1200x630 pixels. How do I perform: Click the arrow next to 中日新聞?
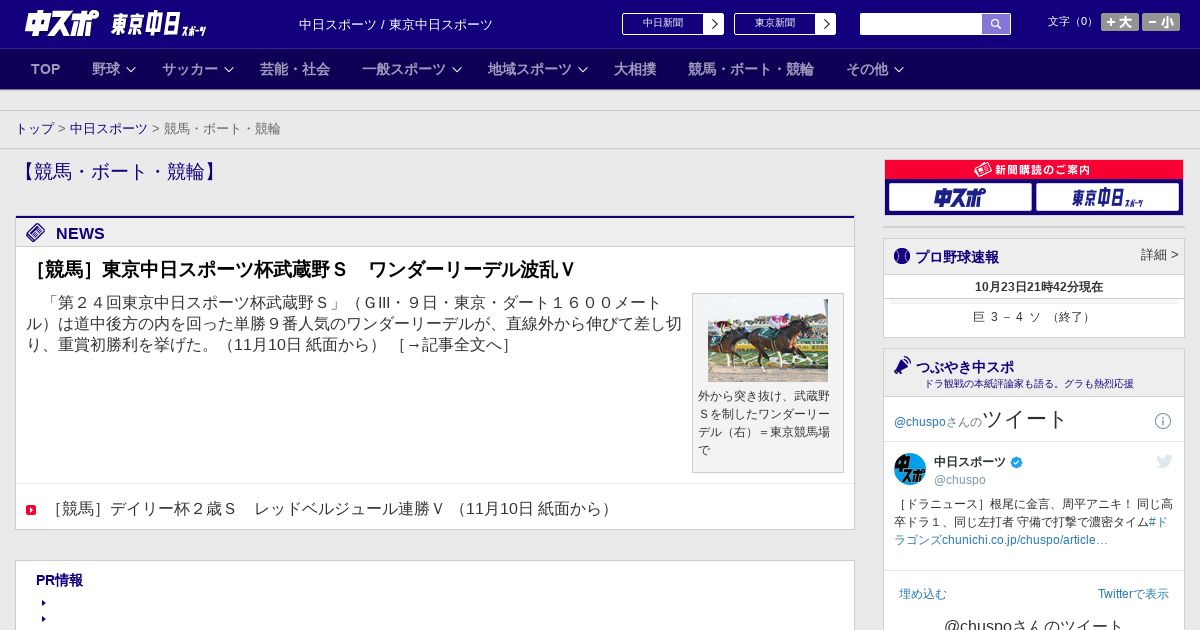(714, 24)
